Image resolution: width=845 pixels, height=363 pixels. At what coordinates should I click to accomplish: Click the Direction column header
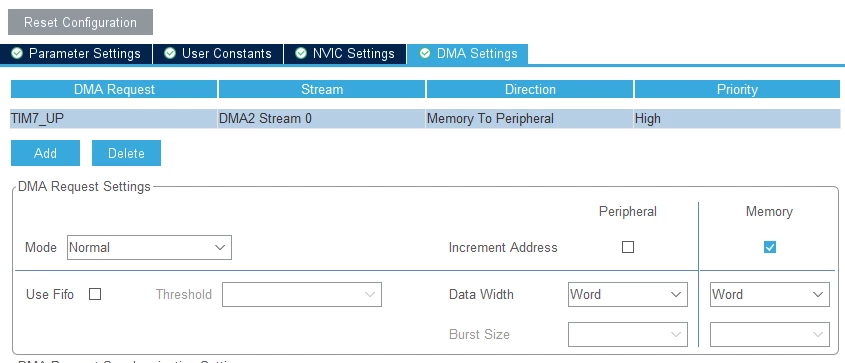click(x=530, y=89)
